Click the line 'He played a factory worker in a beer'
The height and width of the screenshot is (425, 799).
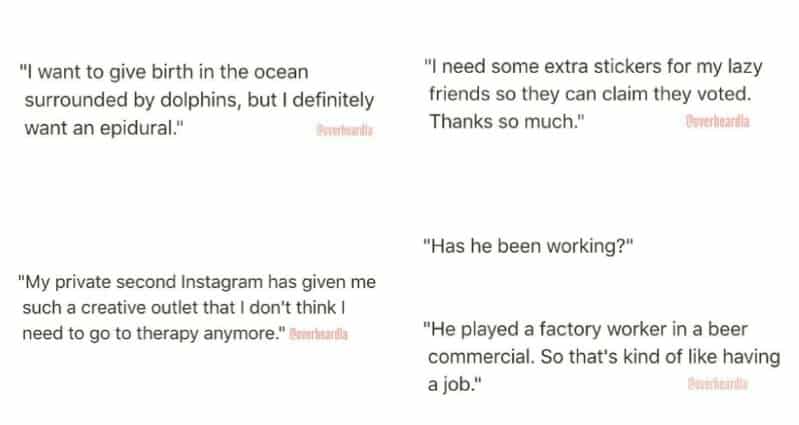point(586,329)
